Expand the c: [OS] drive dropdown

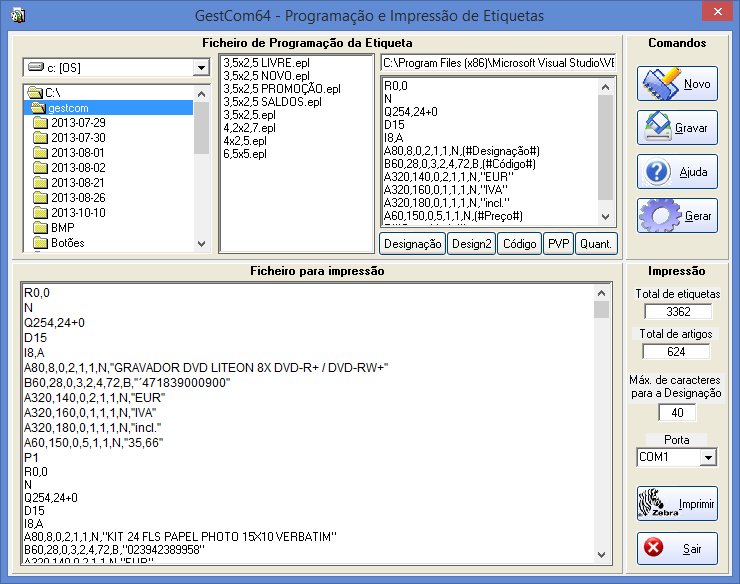[x=200, y=67]
